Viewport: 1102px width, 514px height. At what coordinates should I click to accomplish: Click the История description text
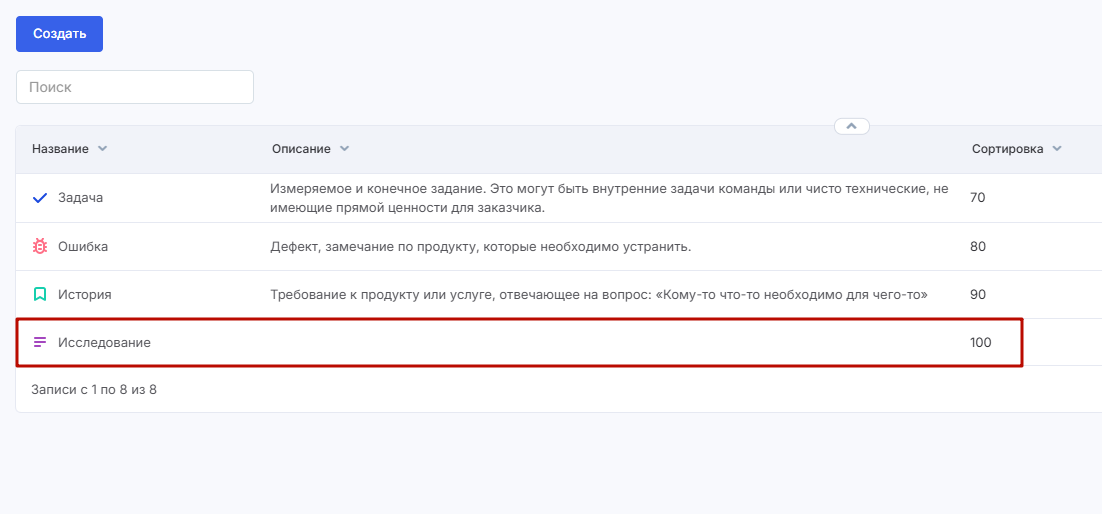(599, 294)
